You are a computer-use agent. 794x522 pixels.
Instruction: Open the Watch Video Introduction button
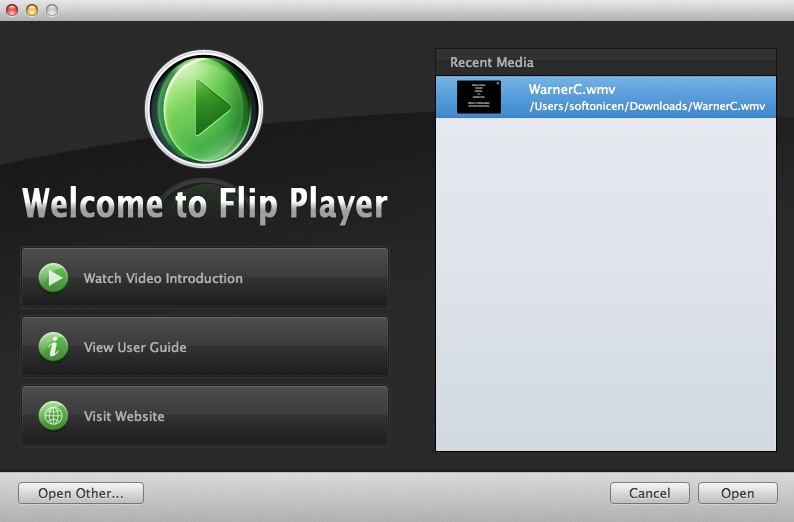coord(205,277)
